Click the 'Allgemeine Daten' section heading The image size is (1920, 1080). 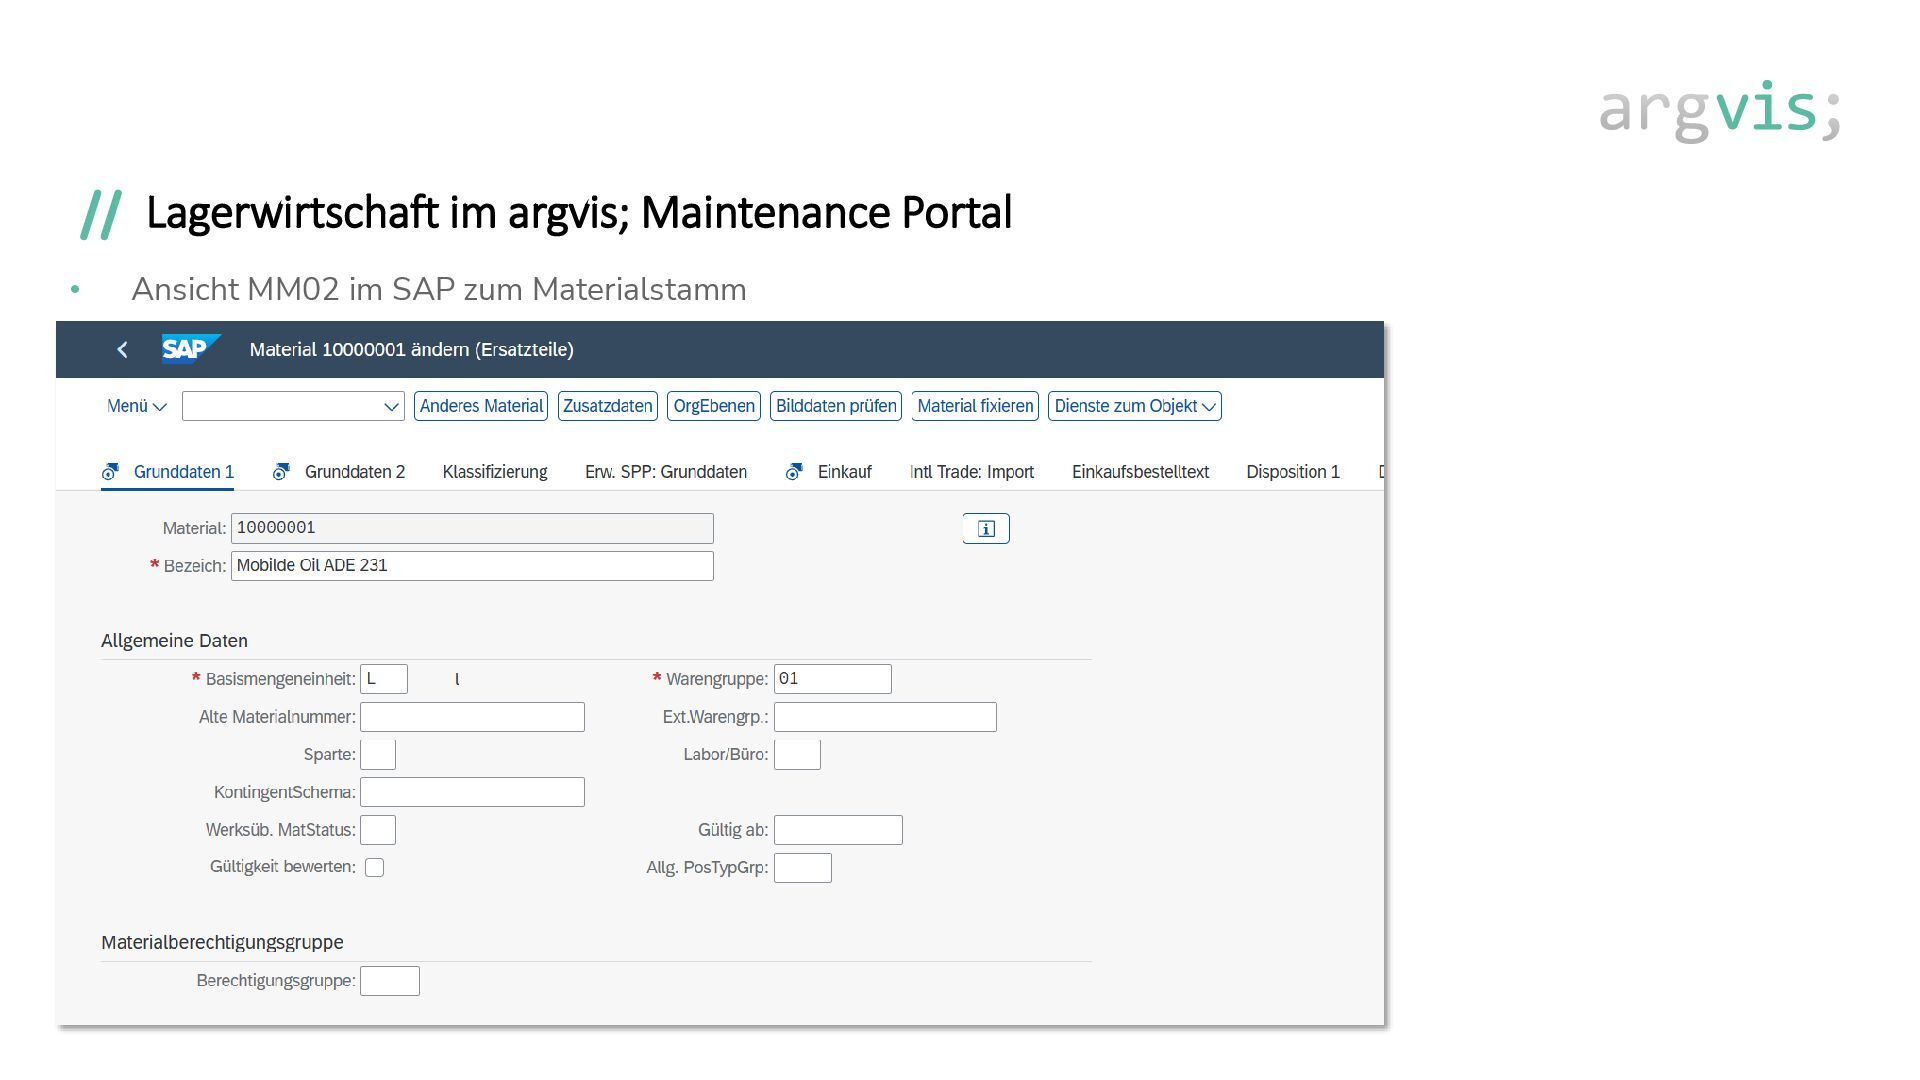(x=174, y=641)
